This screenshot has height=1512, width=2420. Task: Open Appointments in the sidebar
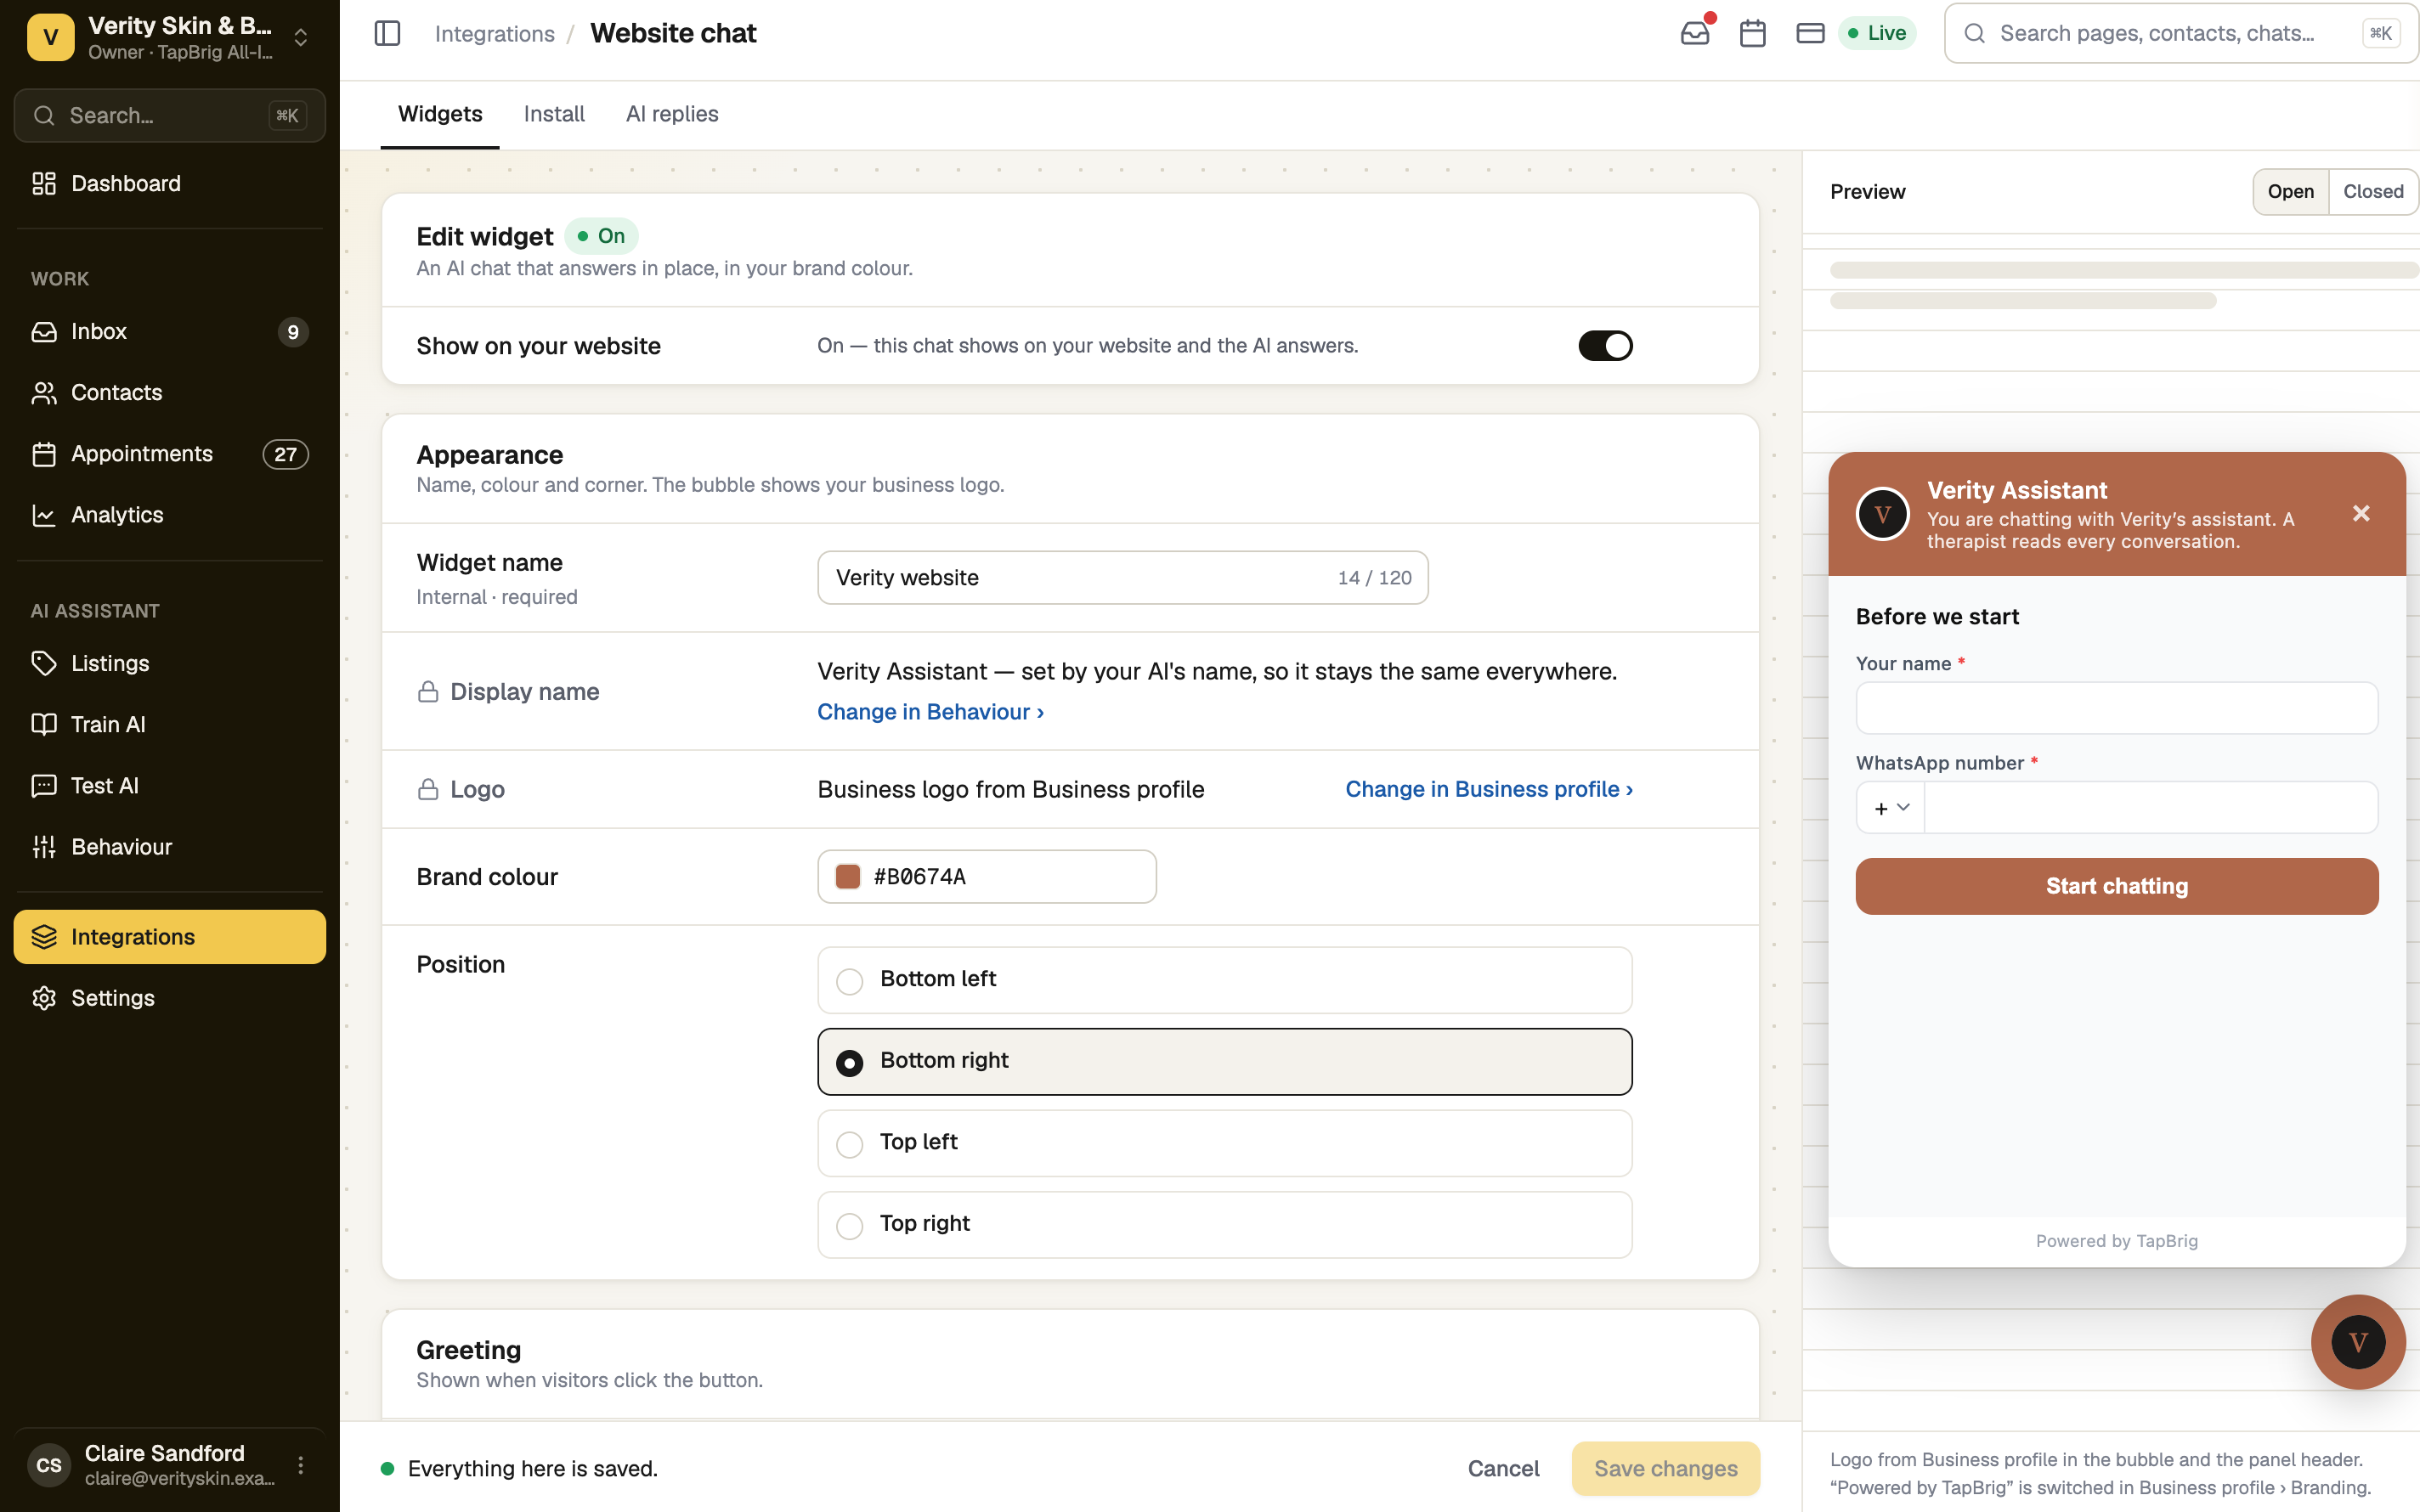click(170, 454)
